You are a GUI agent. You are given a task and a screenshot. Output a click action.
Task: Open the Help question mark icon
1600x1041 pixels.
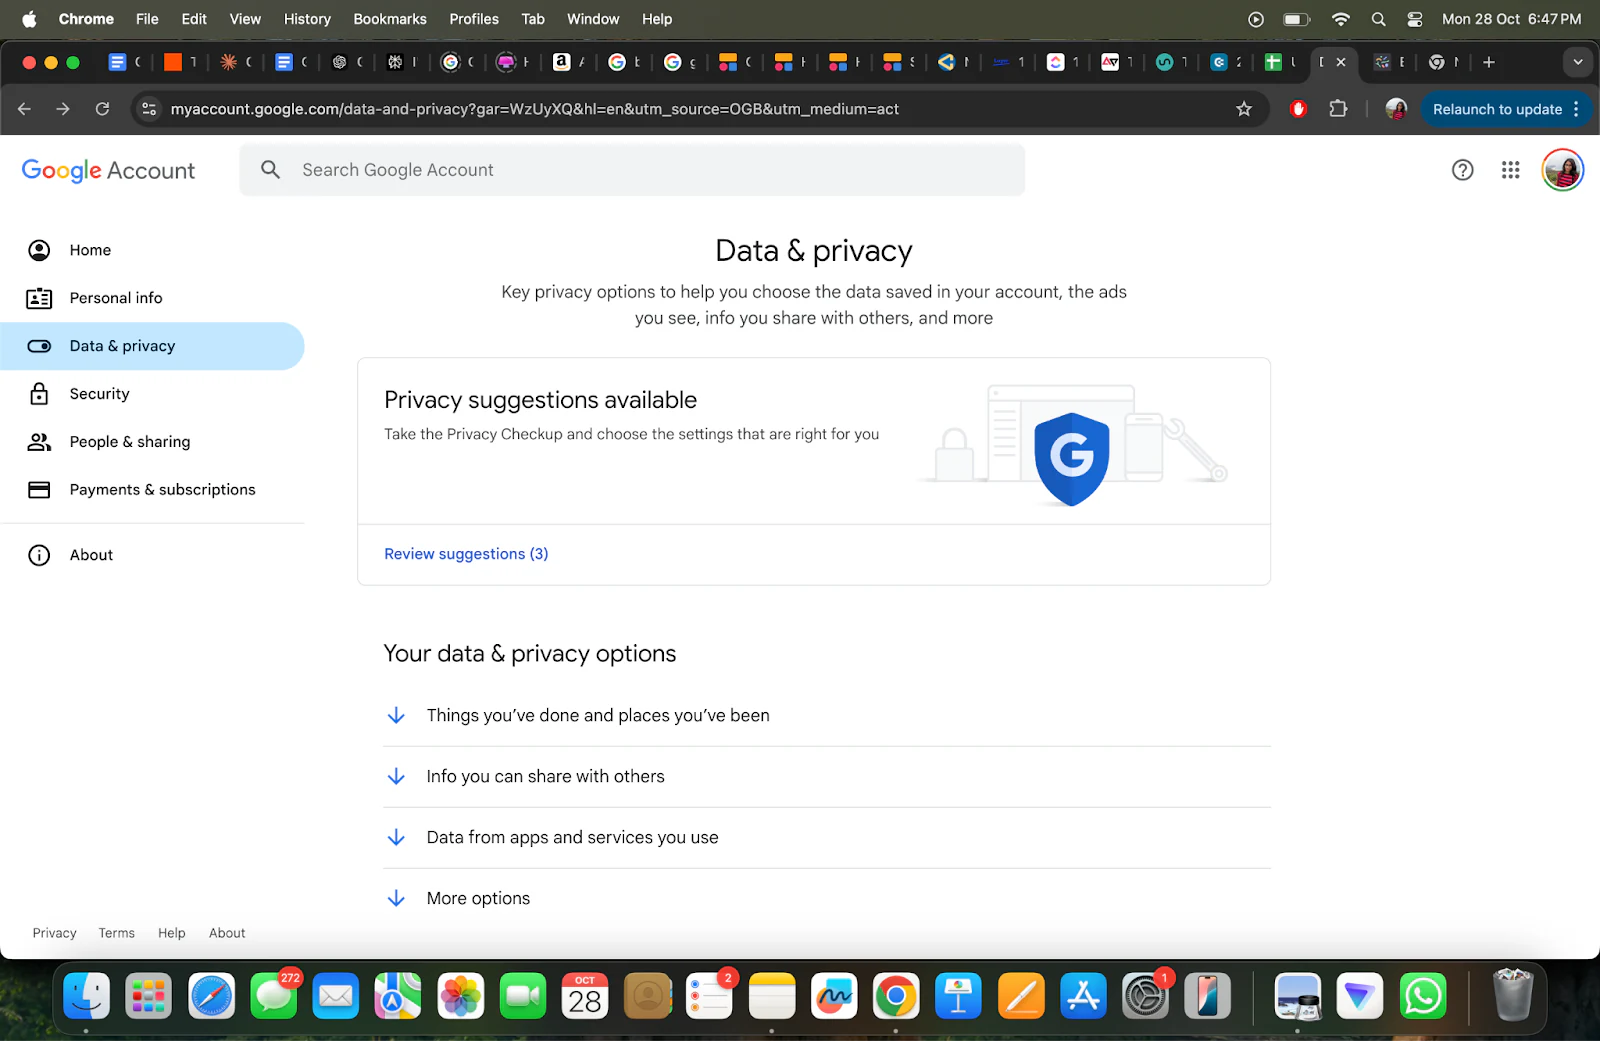(1462, 170)
